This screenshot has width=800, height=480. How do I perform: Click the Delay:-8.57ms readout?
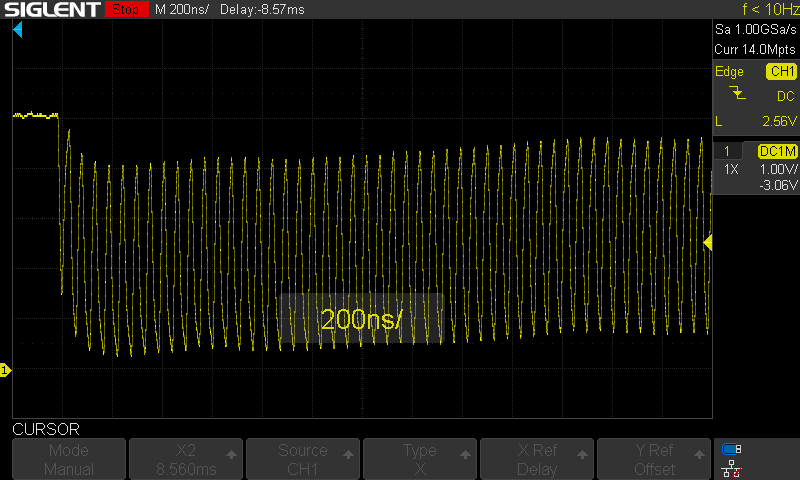coord(262,9)
